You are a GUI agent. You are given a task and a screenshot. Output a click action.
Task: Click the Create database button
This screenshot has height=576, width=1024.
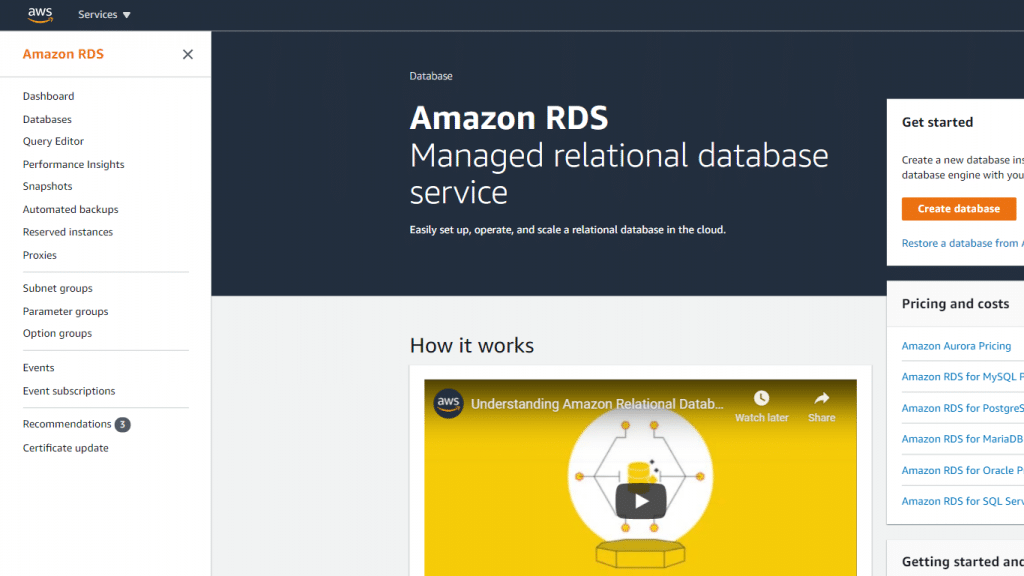point(958,209)
